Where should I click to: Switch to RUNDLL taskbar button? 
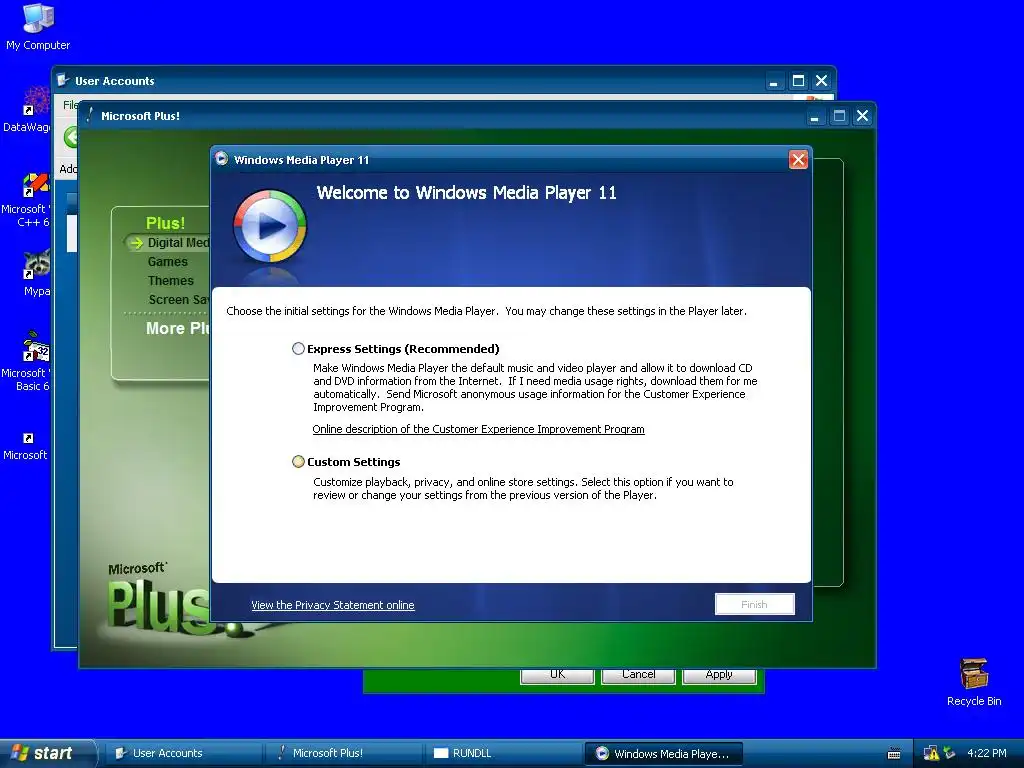[503, 754]
